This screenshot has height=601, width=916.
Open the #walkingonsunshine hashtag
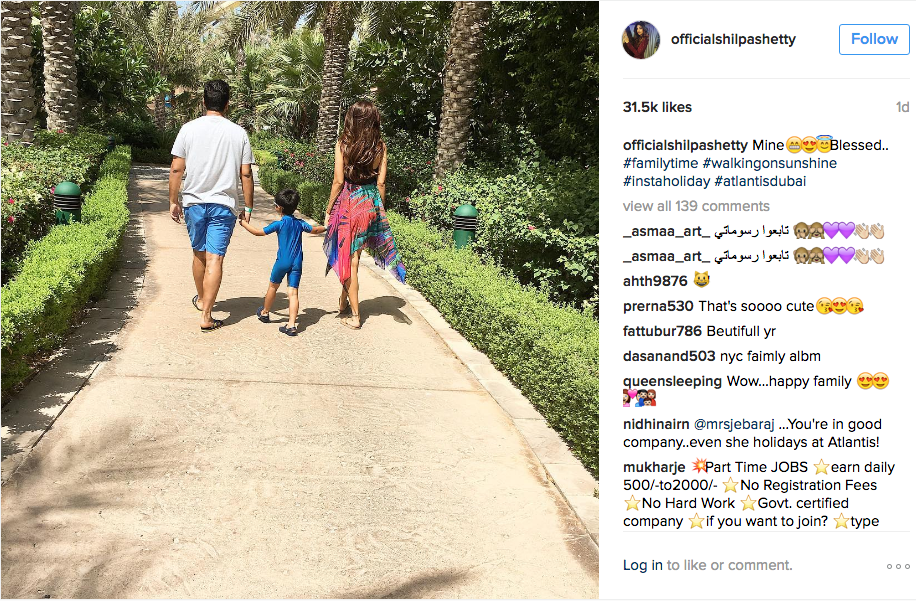[x=769, y=163]
